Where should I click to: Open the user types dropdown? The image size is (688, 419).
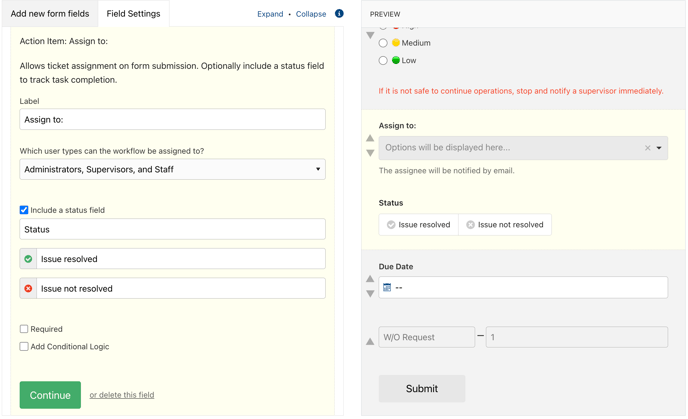coord(172,169)
